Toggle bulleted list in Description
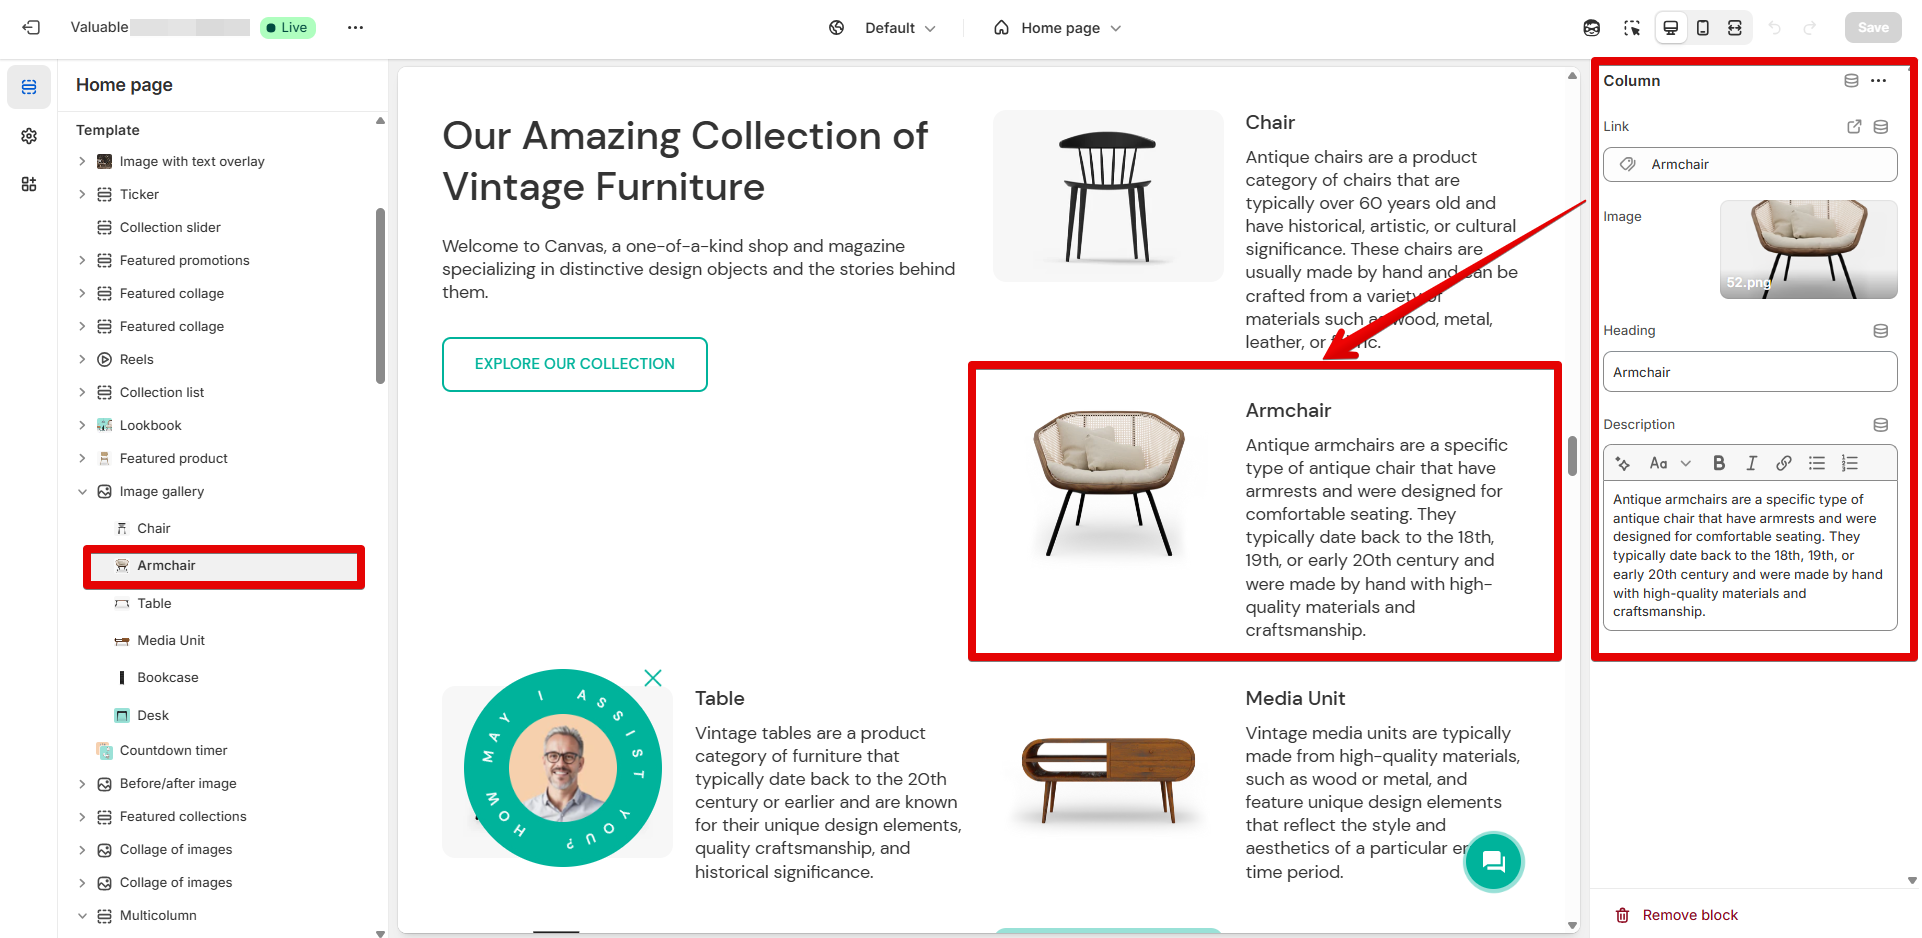 [x=1817, y=463]
